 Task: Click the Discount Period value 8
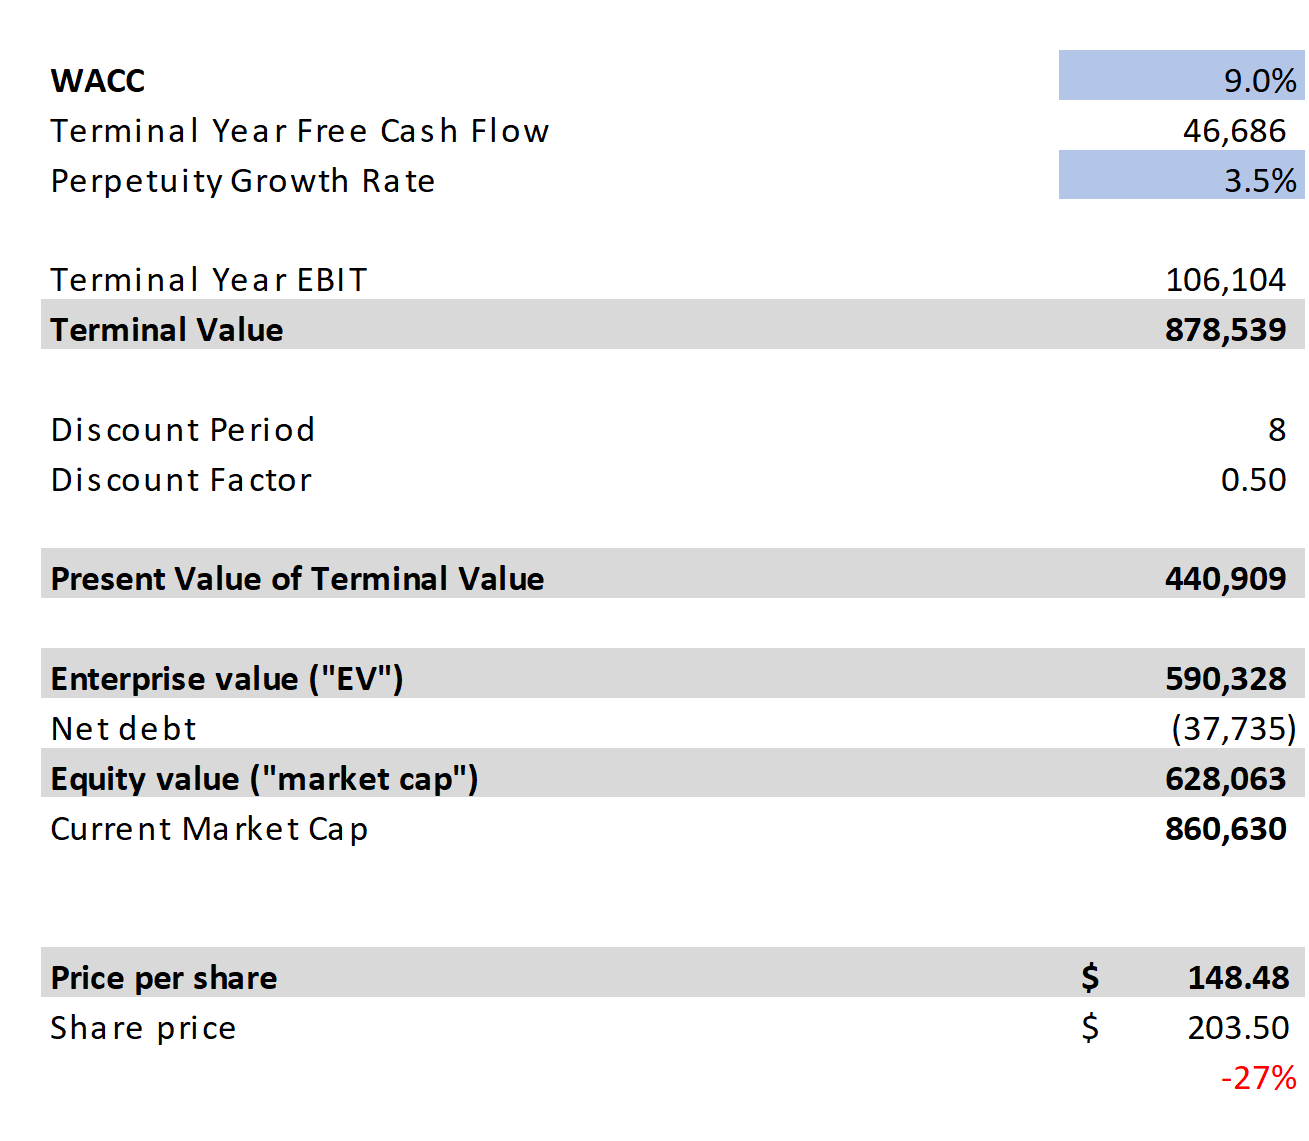(x=1276, y=429)
